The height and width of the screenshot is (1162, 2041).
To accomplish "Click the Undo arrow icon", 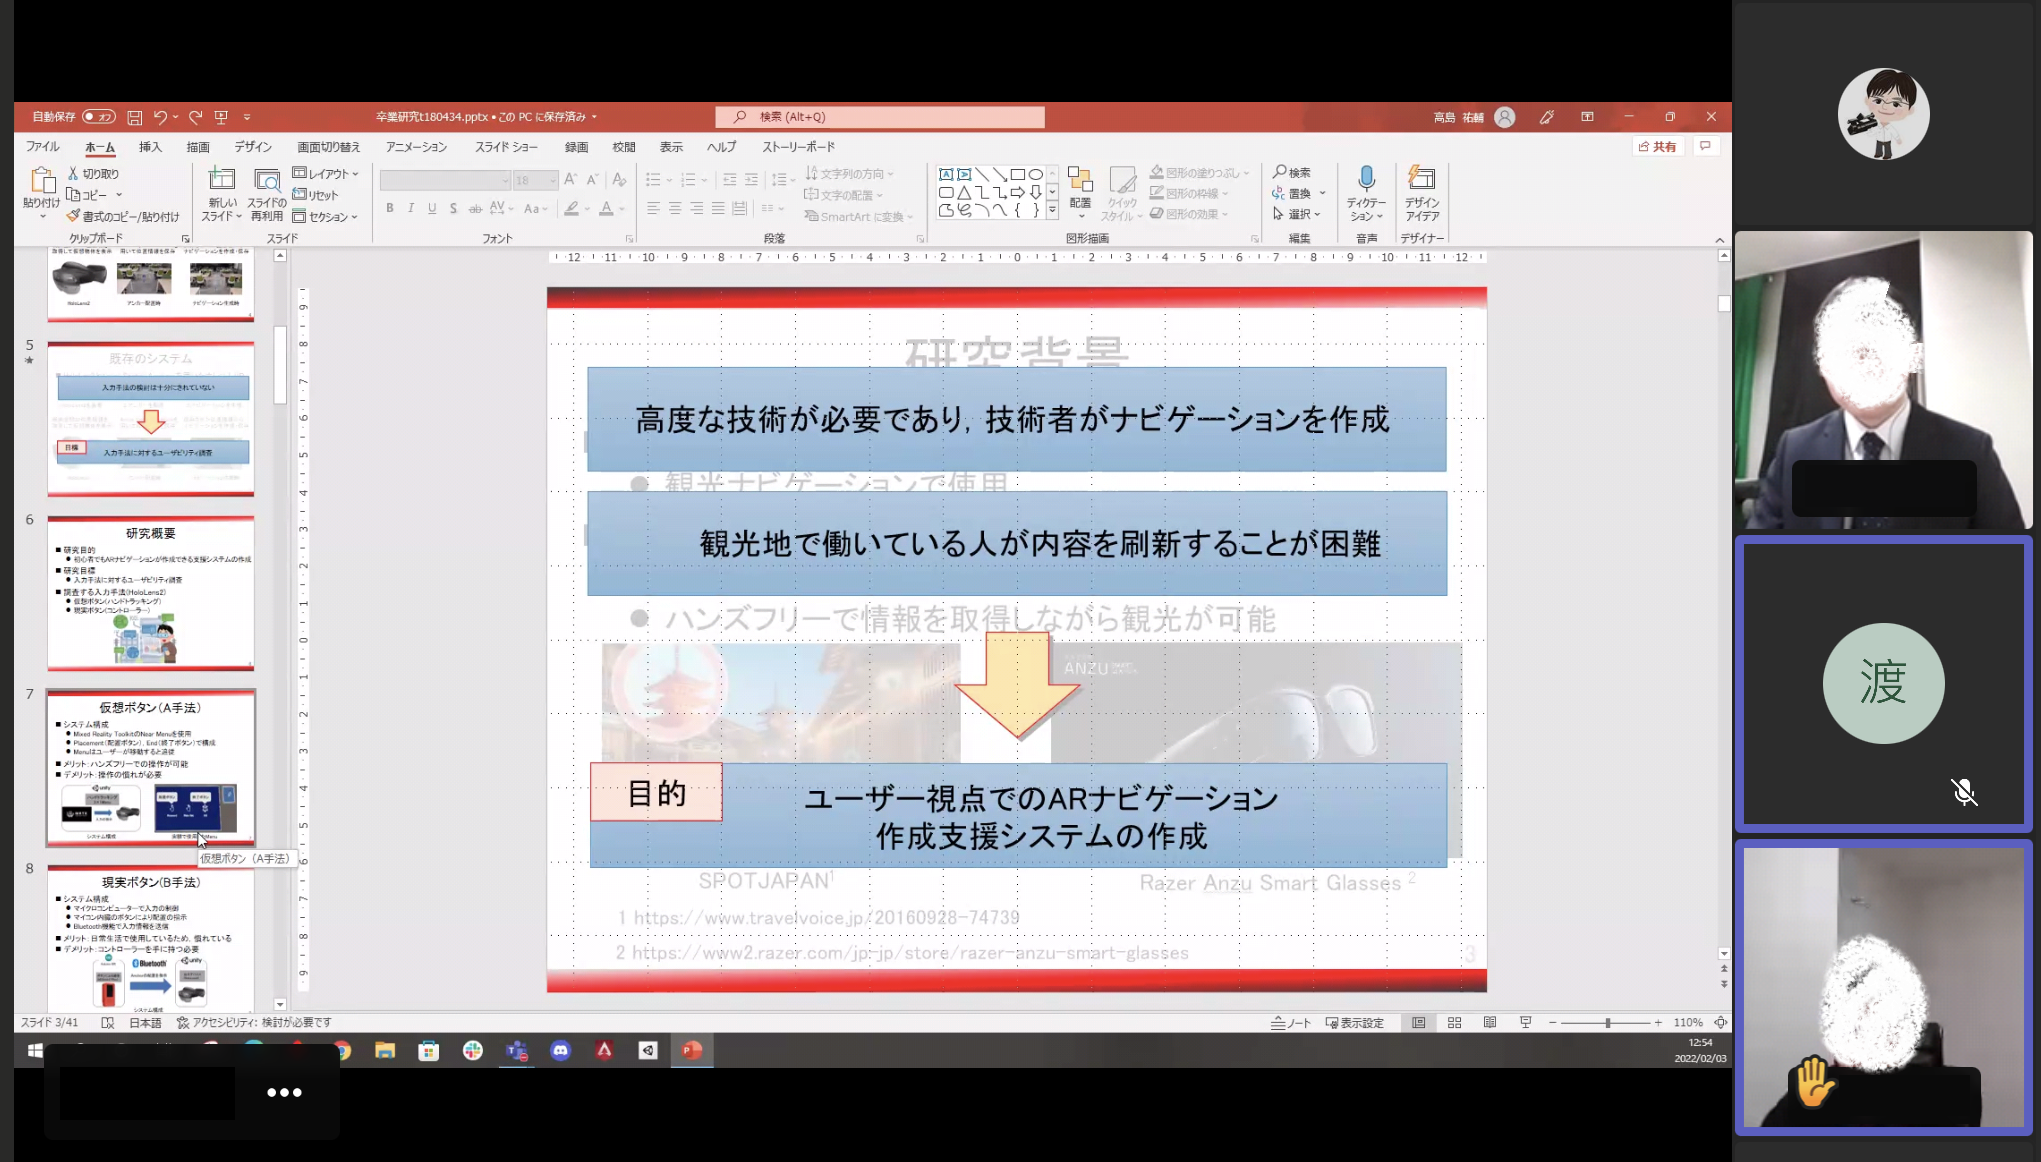I will pos(160,117).
